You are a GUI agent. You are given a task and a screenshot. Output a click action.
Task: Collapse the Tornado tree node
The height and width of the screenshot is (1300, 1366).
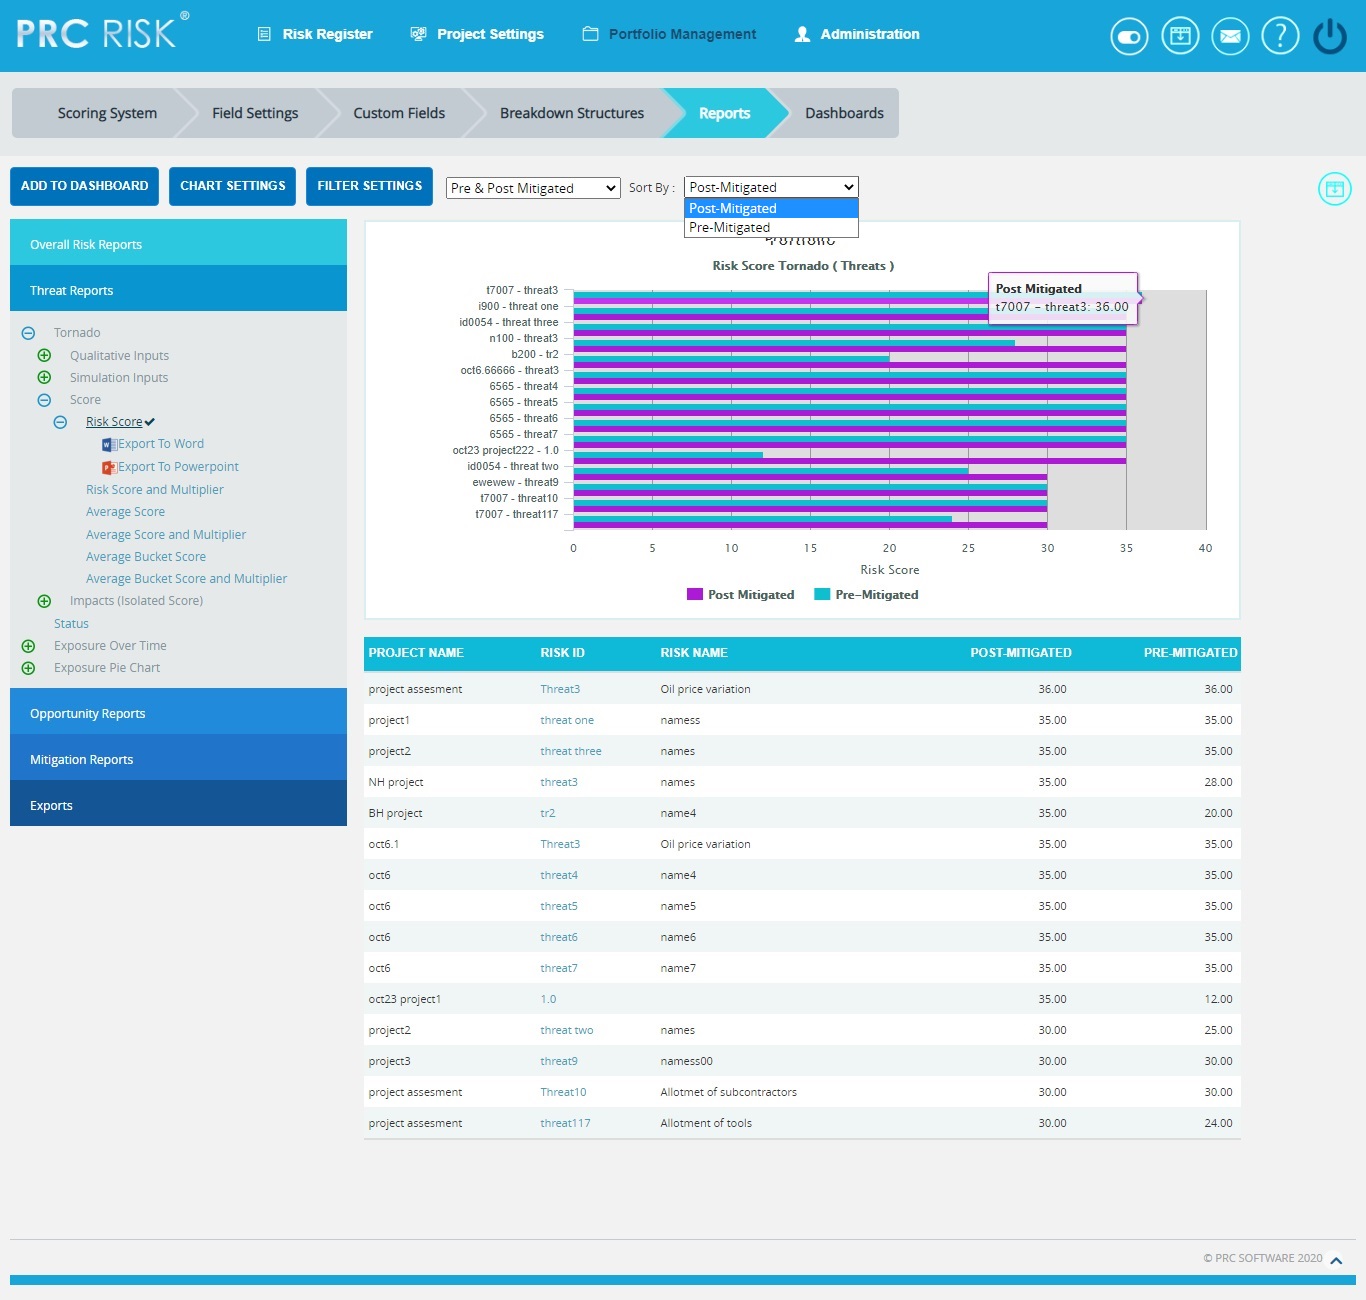pyautogui.click(x=28, y=332)
